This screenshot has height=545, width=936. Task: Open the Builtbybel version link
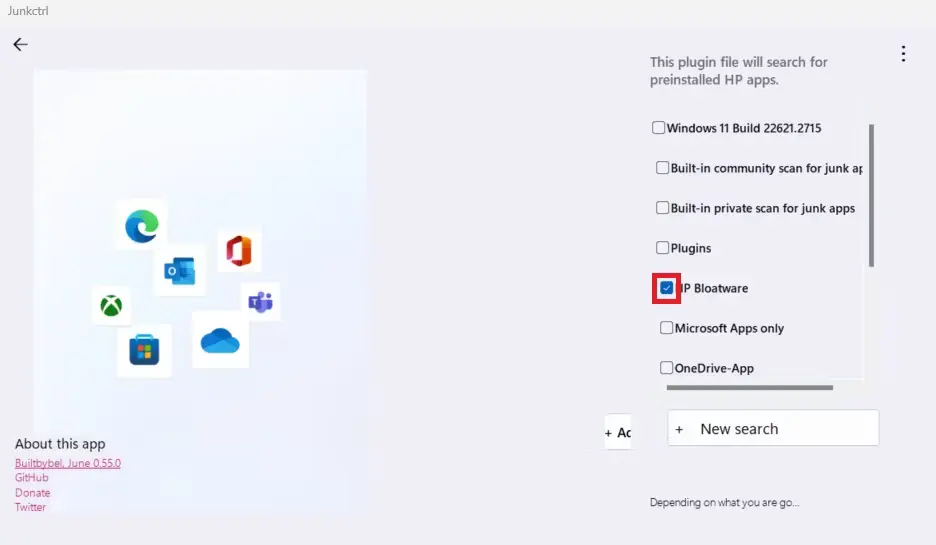tap(67, 463)
